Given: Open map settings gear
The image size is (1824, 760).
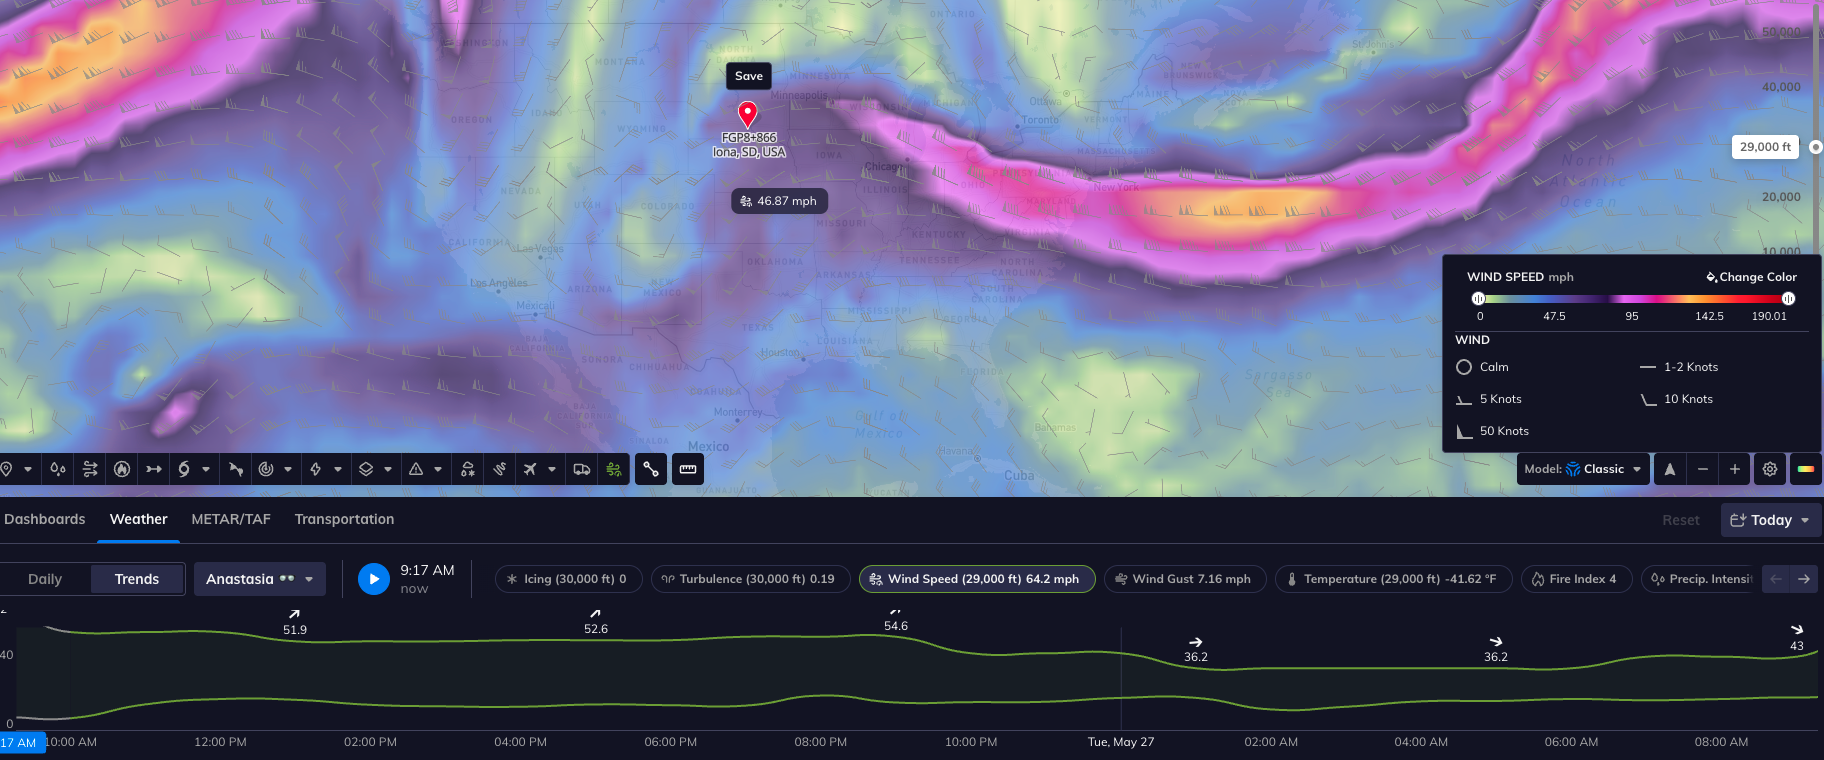Looking at the screenshot, I should pos(1770,469).
